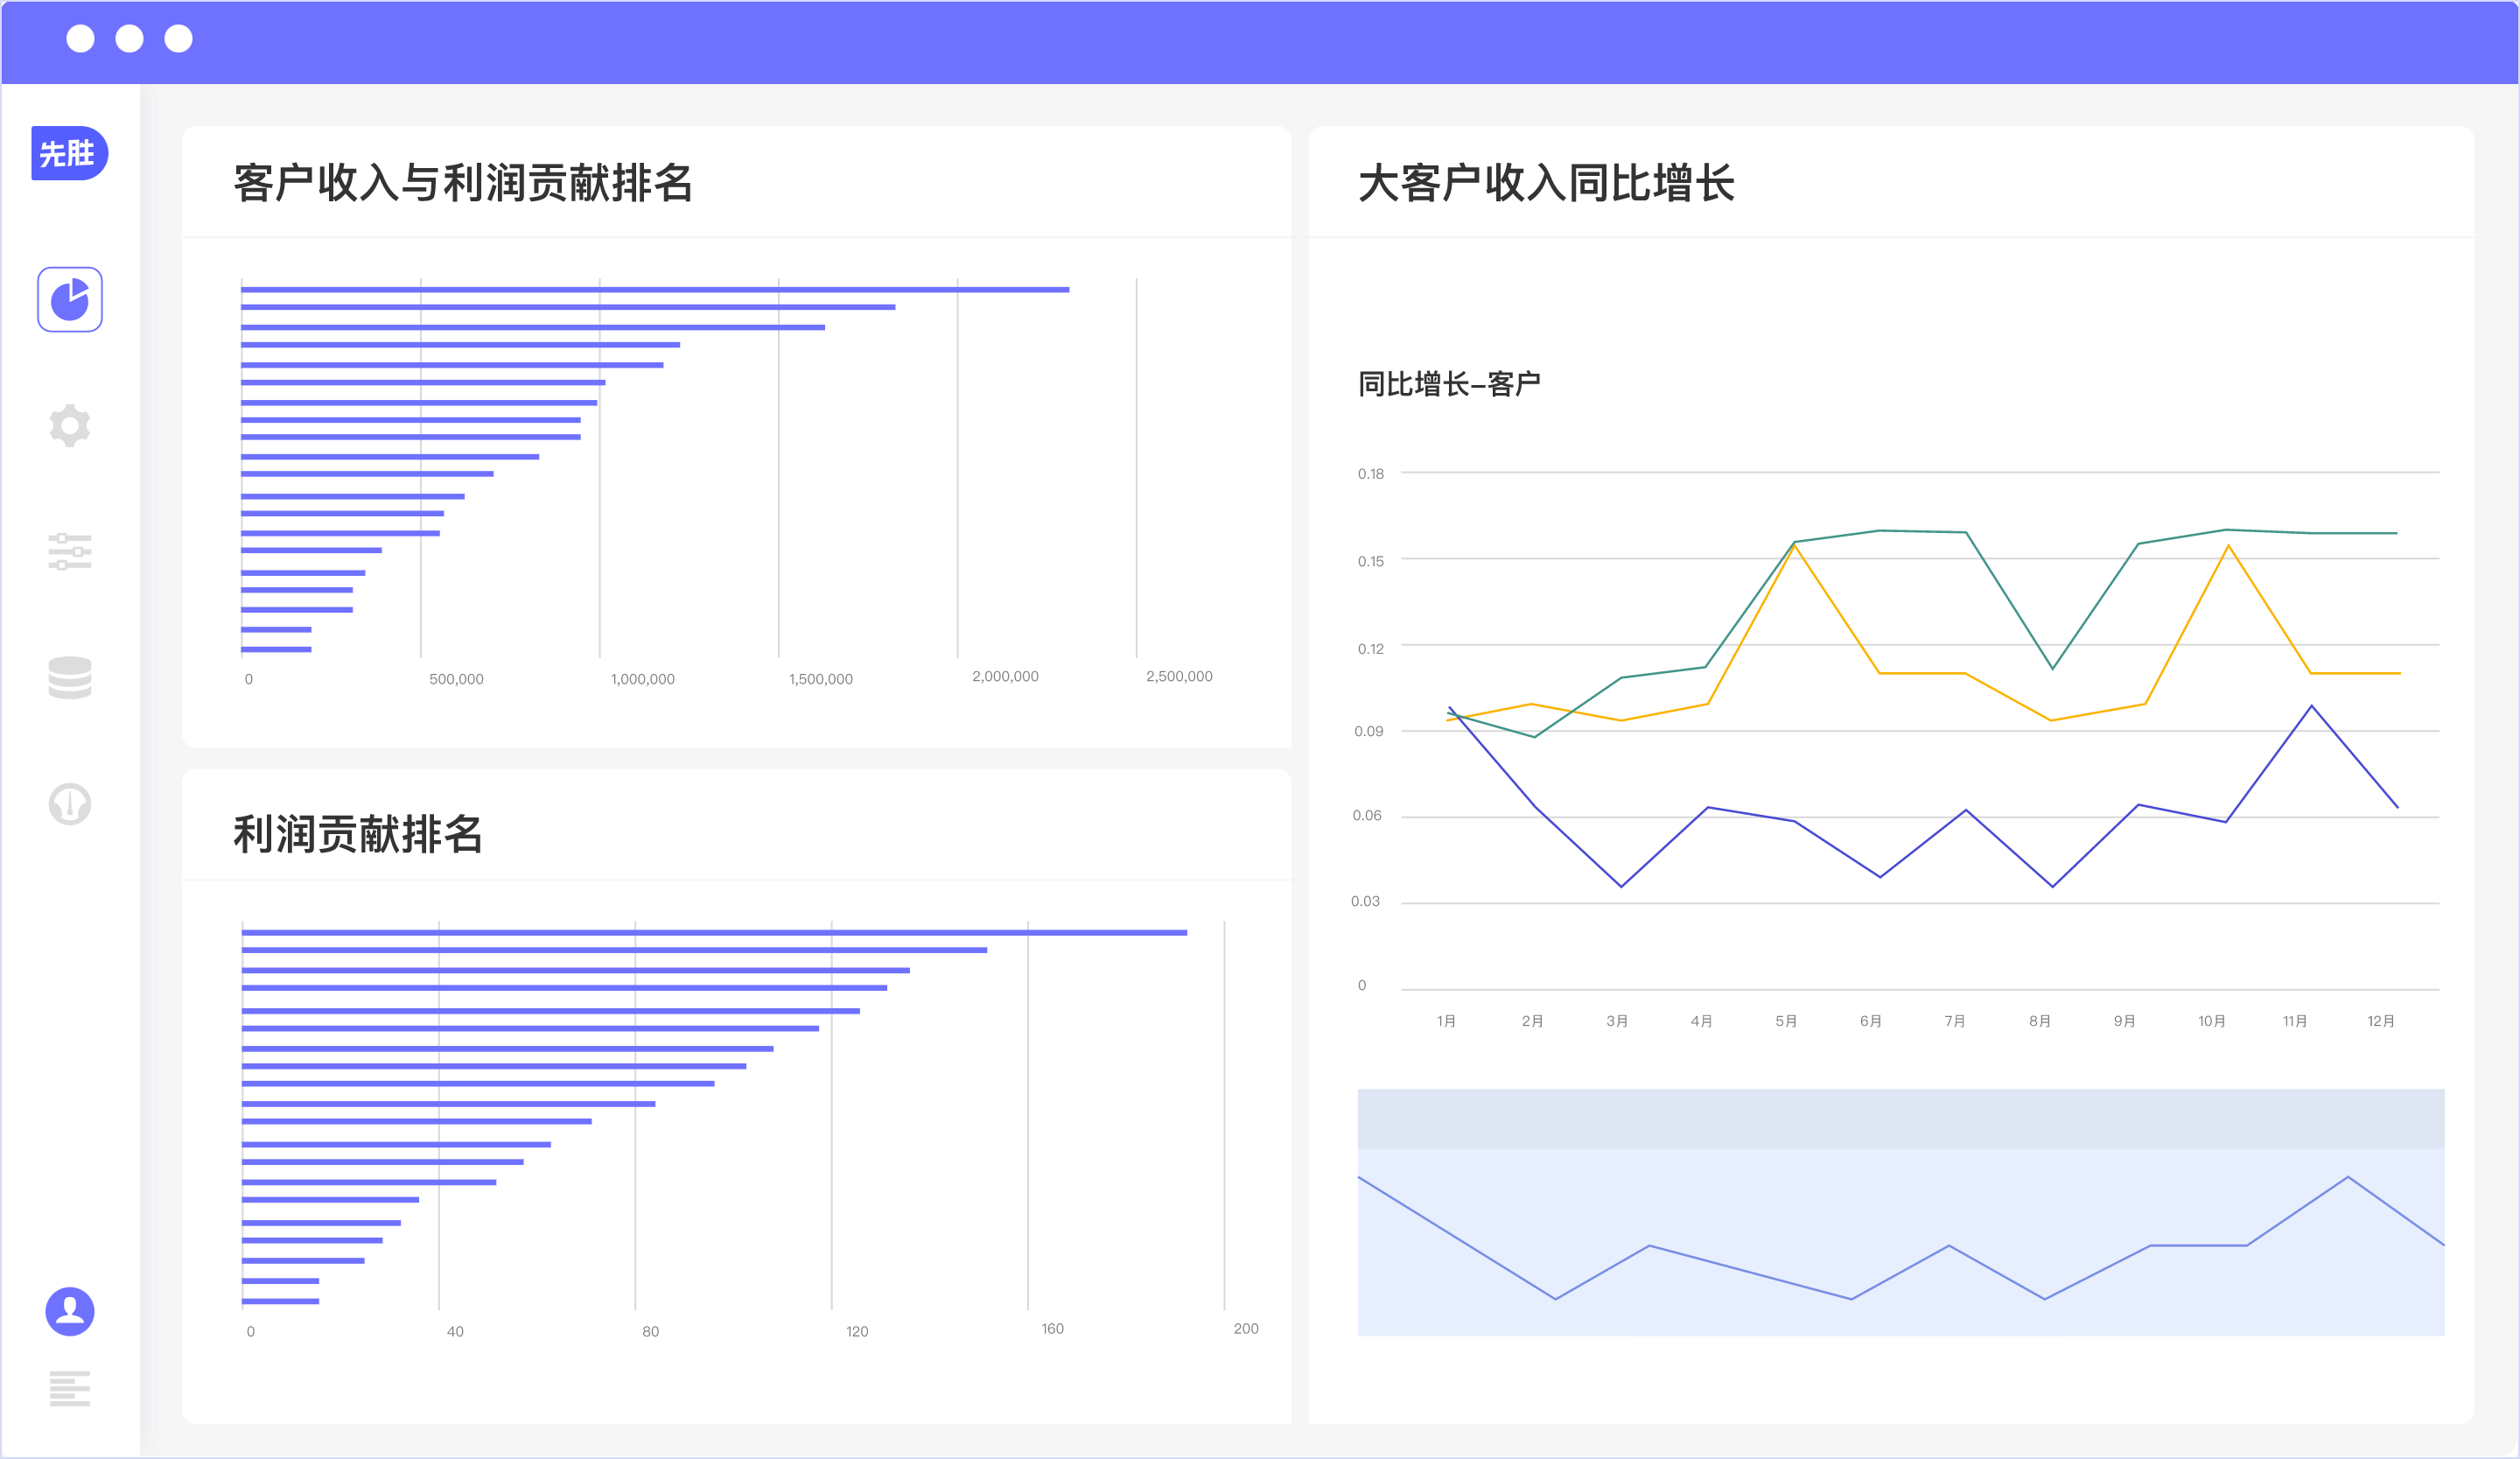Select the 利润贡献排名 panel title
Screen dimensions: 2520x1459
358,834
